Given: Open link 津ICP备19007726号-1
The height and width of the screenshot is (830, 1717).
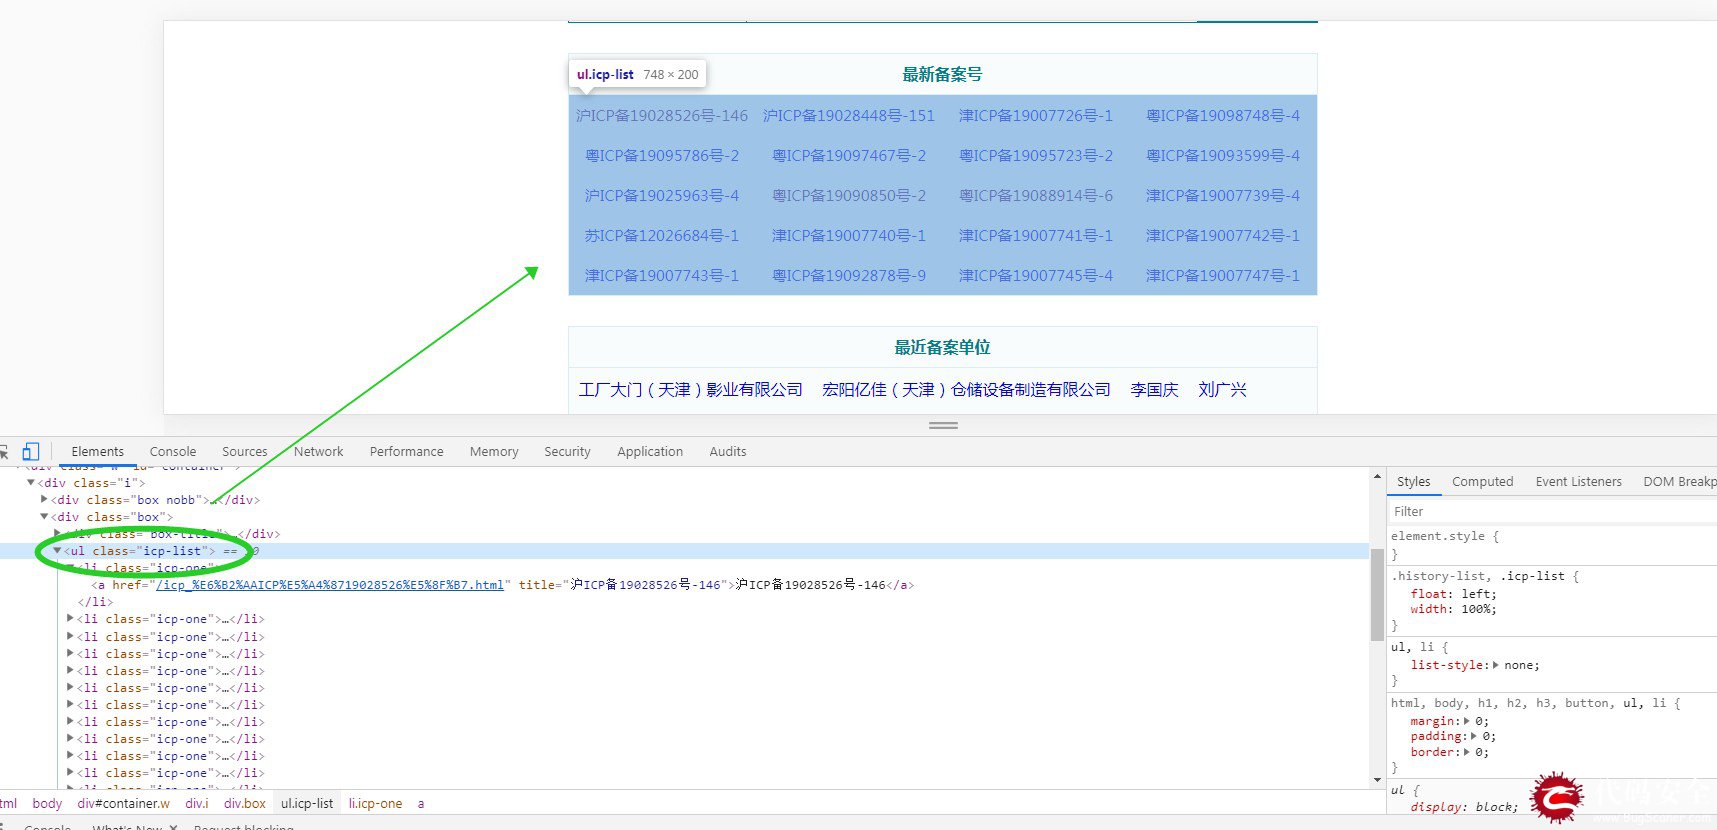Looking at the screenshot, I should (x=1036, y=116).
